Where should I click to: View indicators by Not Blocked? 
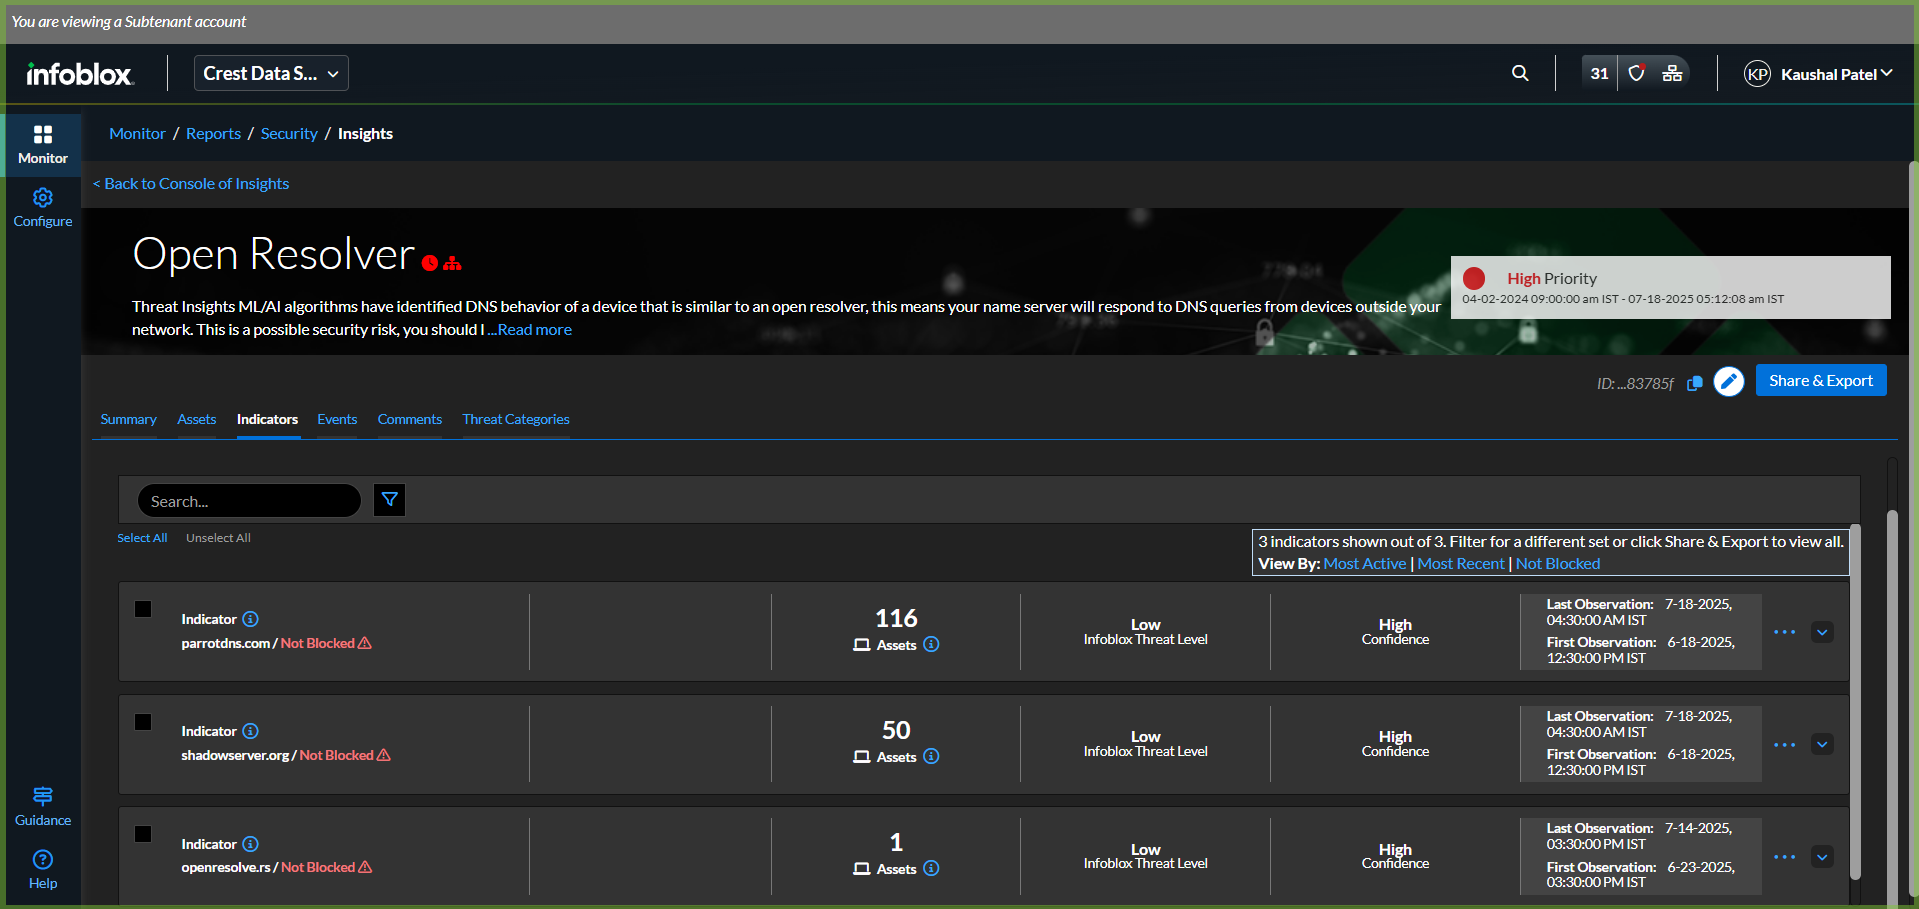(1558, 564)
